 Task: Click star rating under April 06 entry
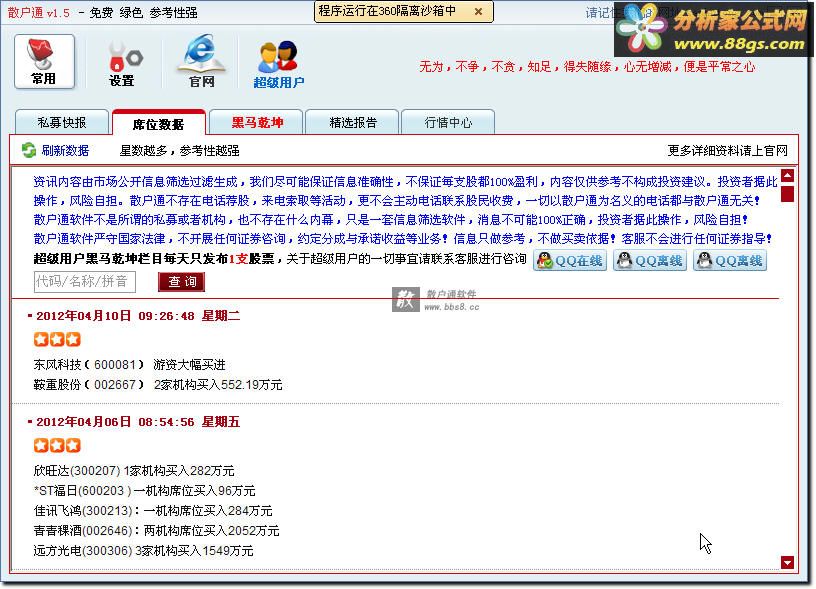click(x=57, y=446)
